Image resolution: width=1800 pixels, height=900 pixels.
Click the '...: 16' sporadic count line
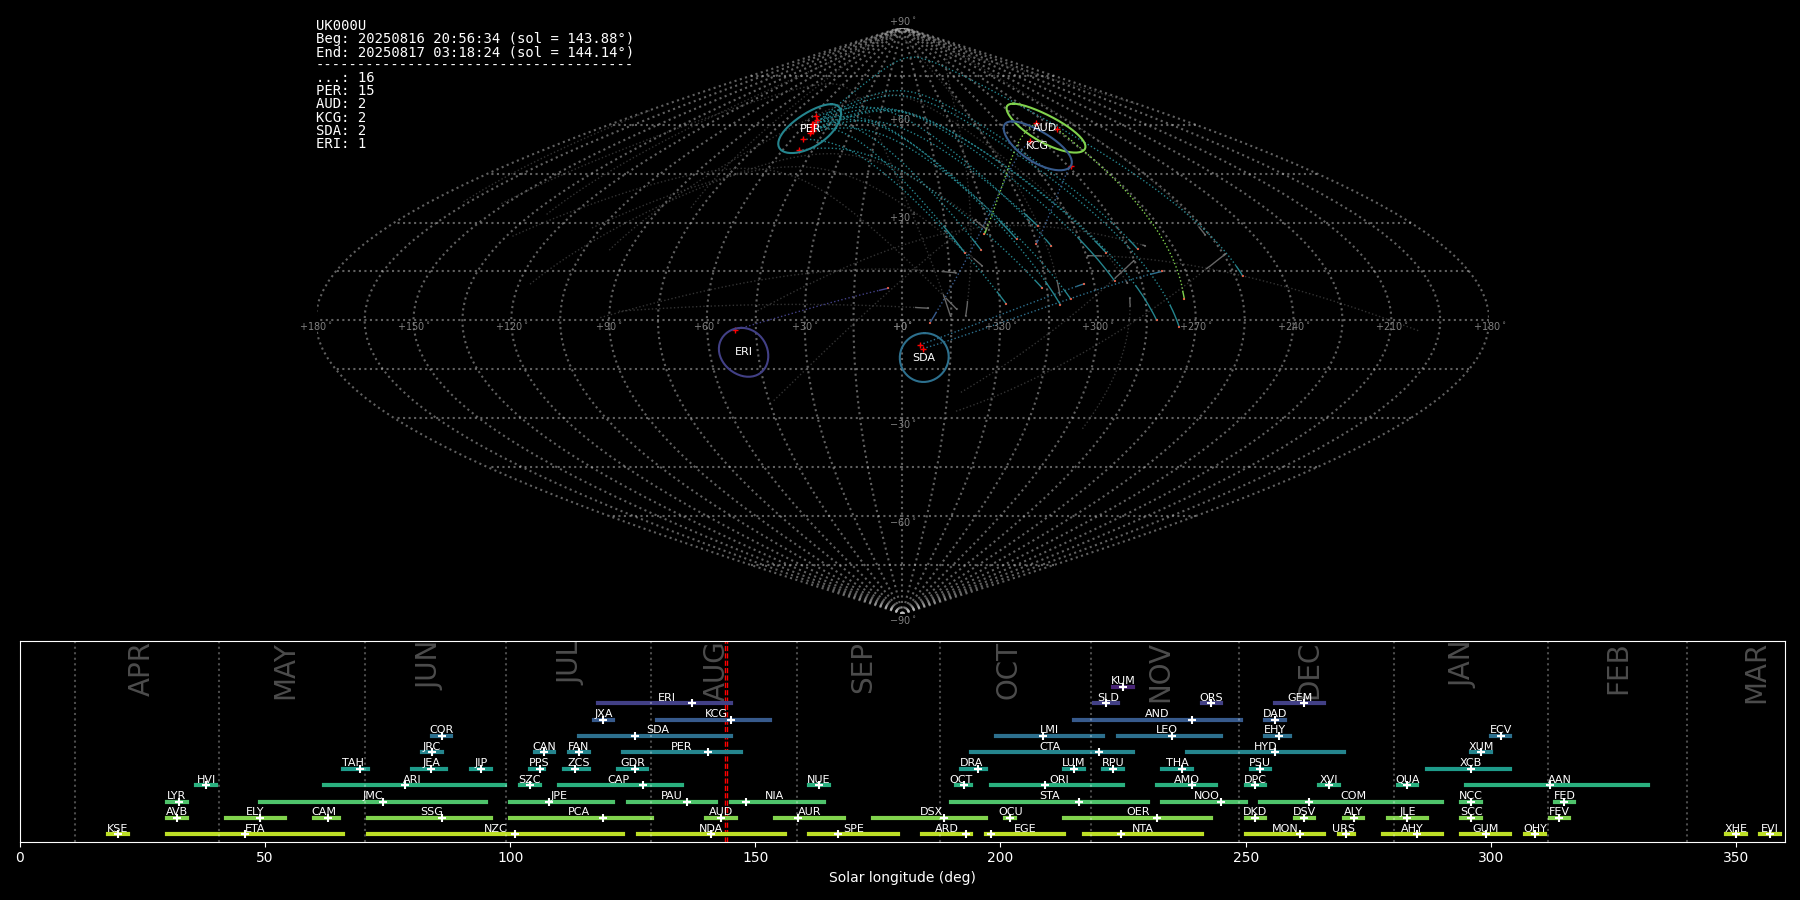point(345,78)
